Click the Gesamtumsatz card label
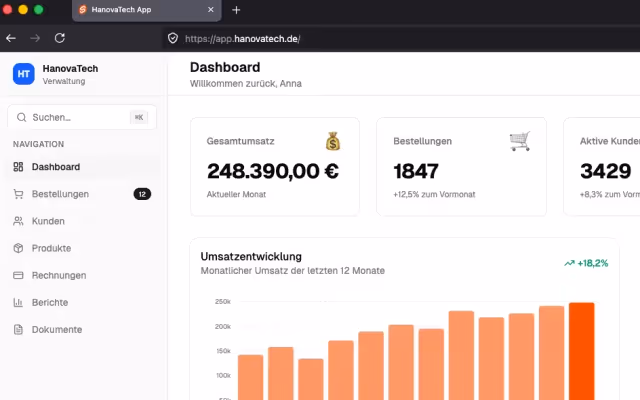 click(x=240, y=141)
